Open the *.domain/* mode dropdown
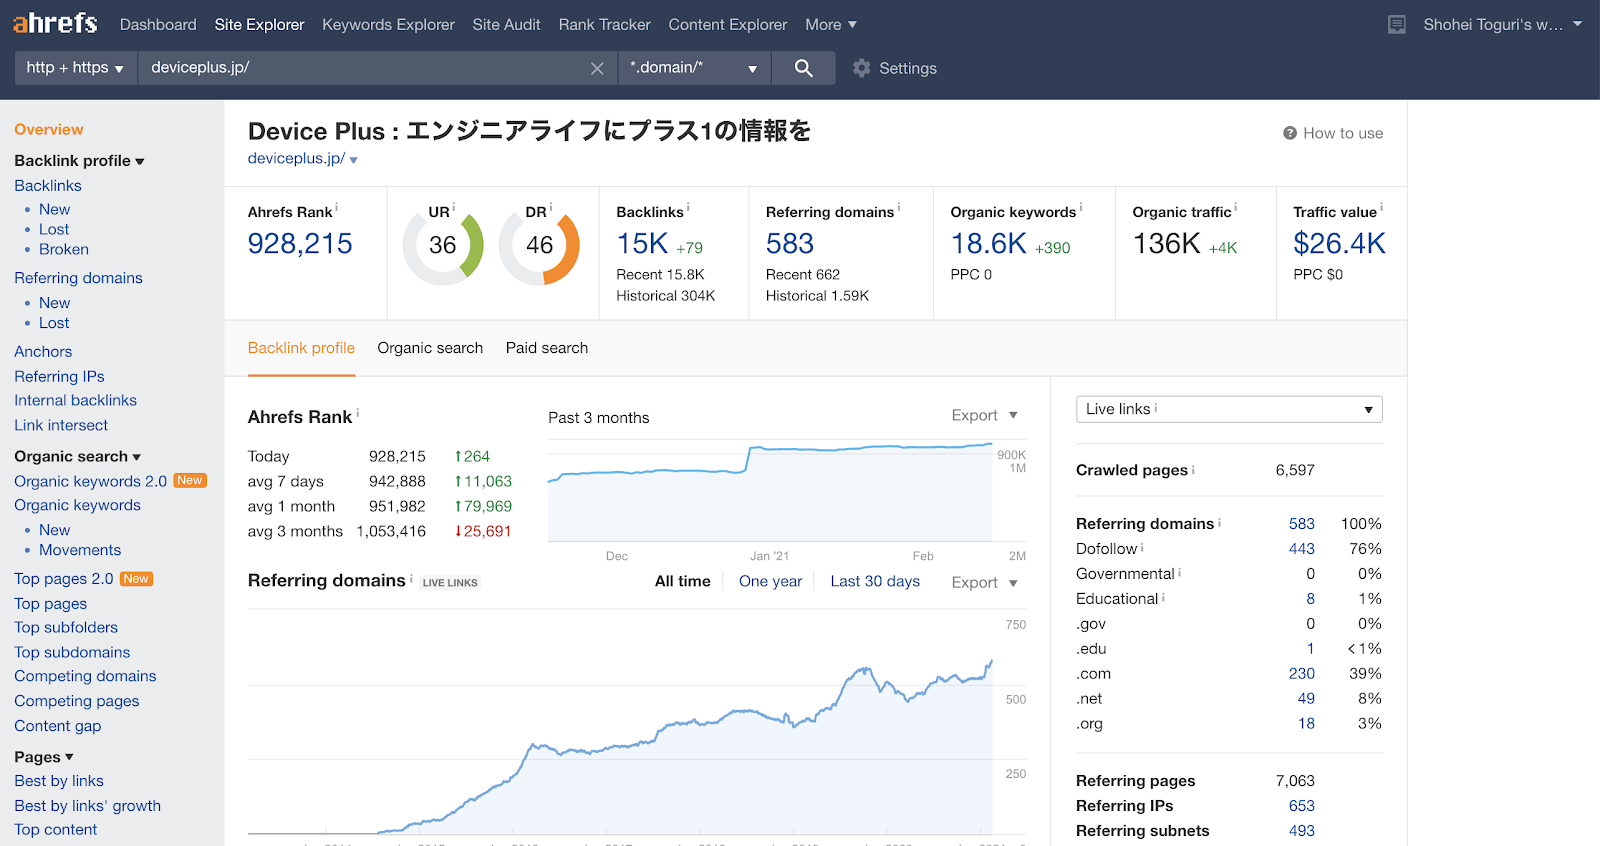 pyautogui.click(x=693, y=68)
